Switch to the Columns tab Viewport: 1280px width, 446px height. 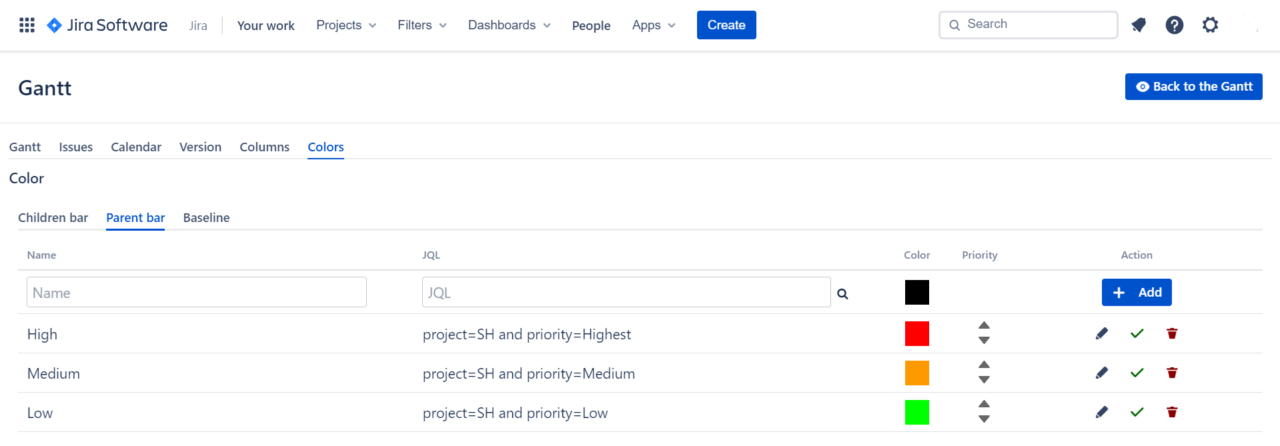pos(264,147)
